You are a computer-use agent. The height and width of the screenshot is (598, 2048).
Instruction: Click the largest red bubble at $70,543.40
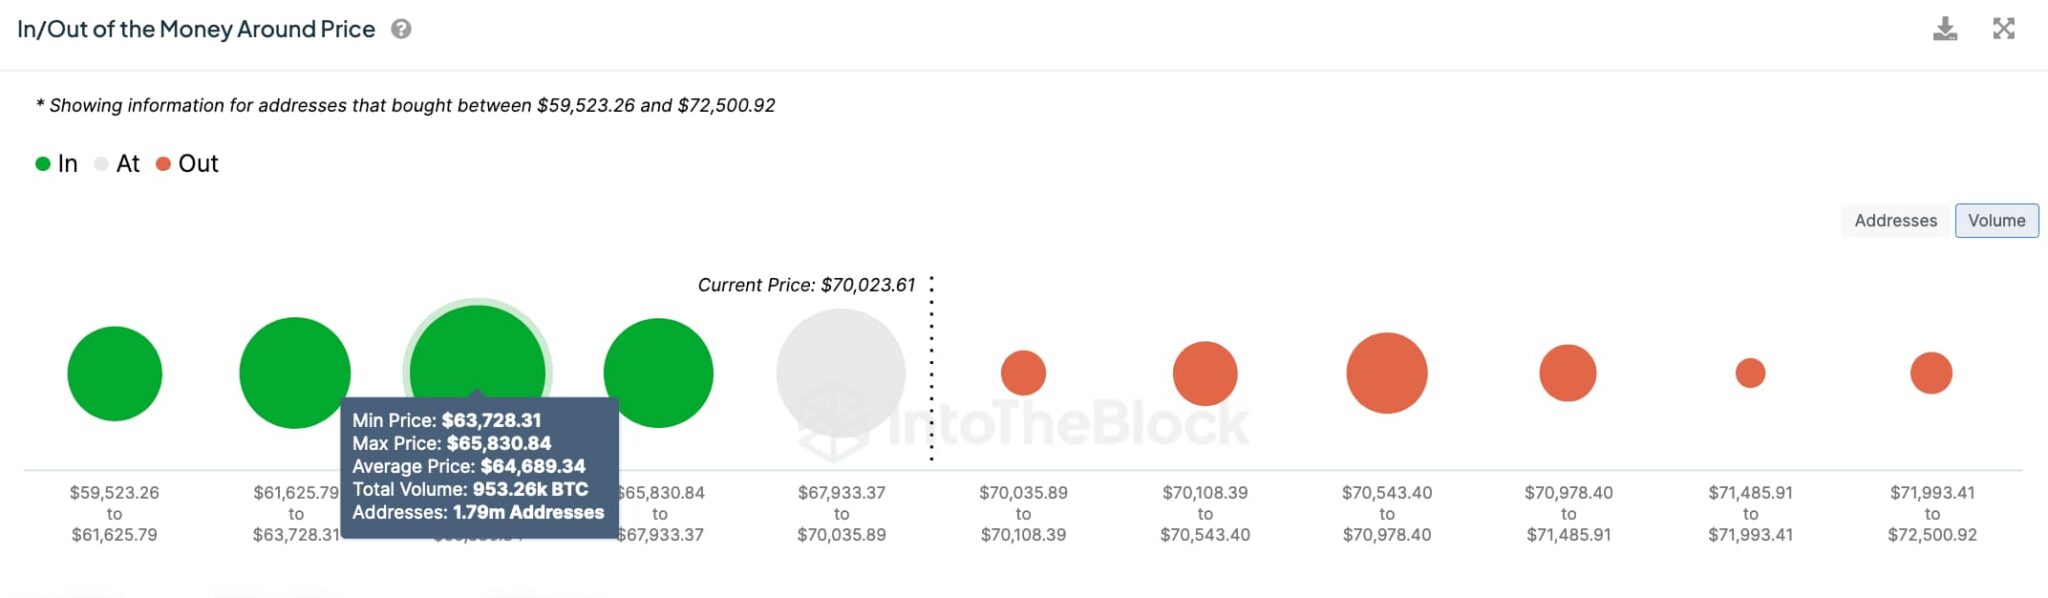pos(1387,373)
